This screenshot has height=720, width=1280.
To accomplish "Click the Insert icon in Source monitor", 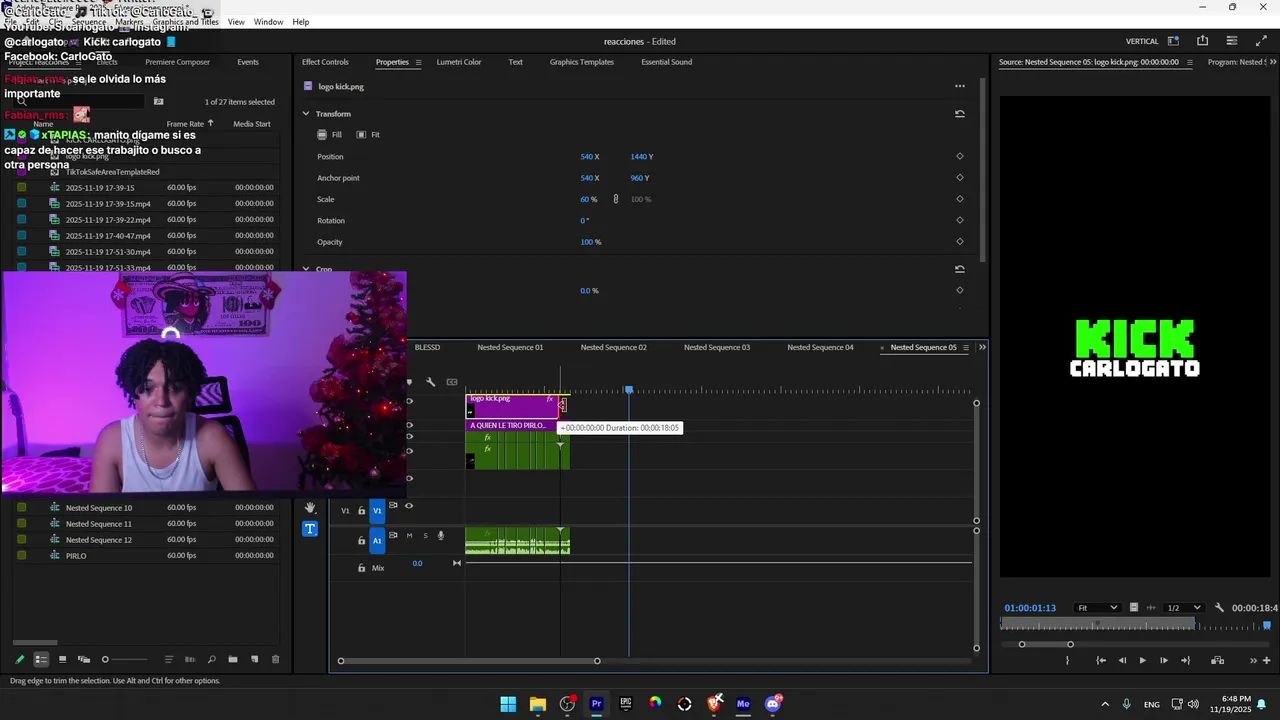I will (x=1217, y=660).
